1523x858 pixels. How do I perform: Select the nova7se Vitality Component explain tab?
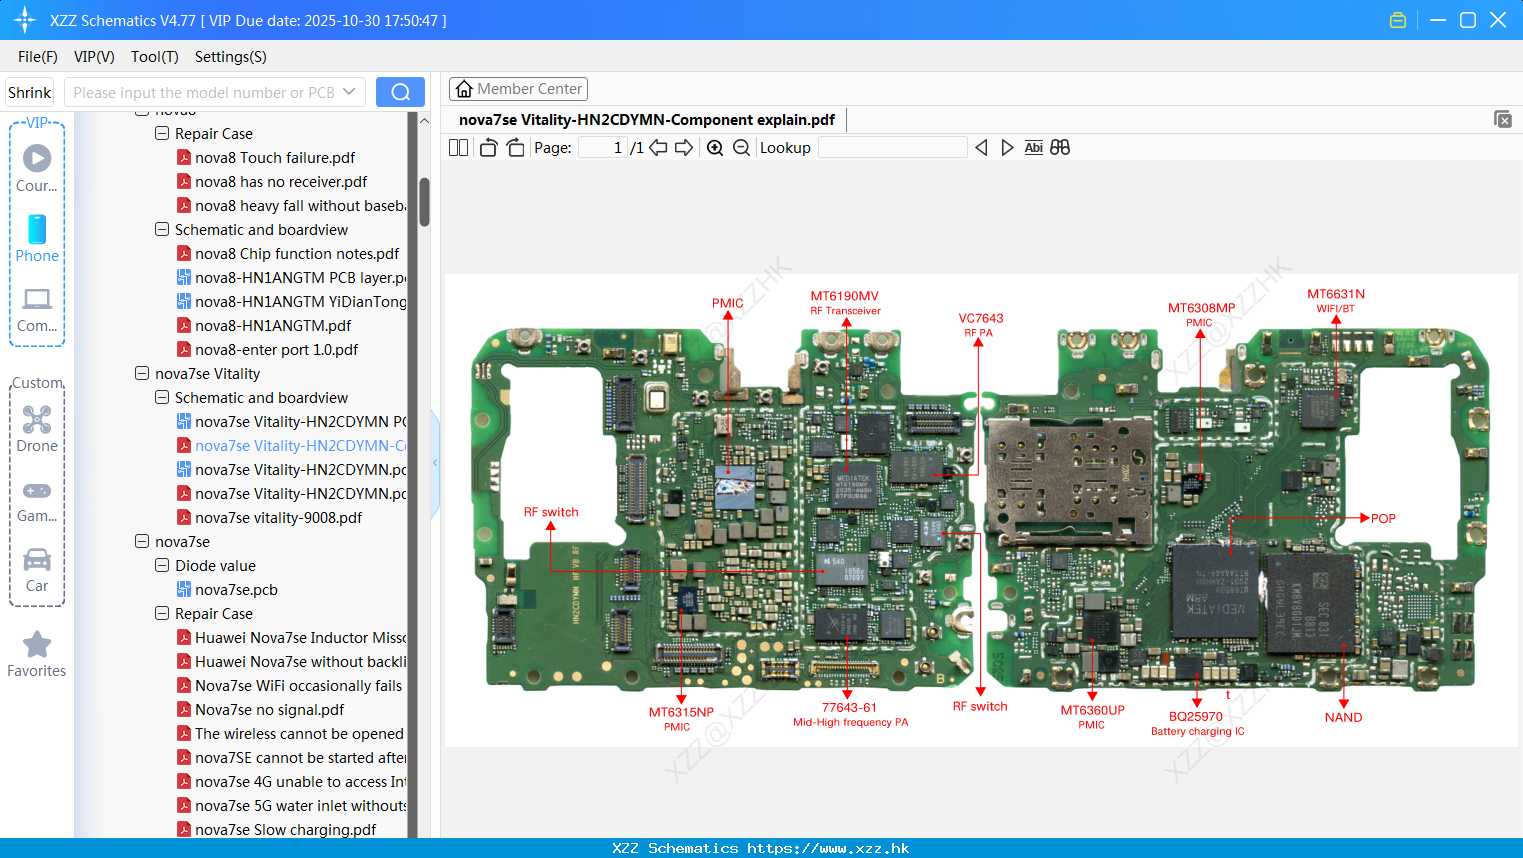pos(647,120)
